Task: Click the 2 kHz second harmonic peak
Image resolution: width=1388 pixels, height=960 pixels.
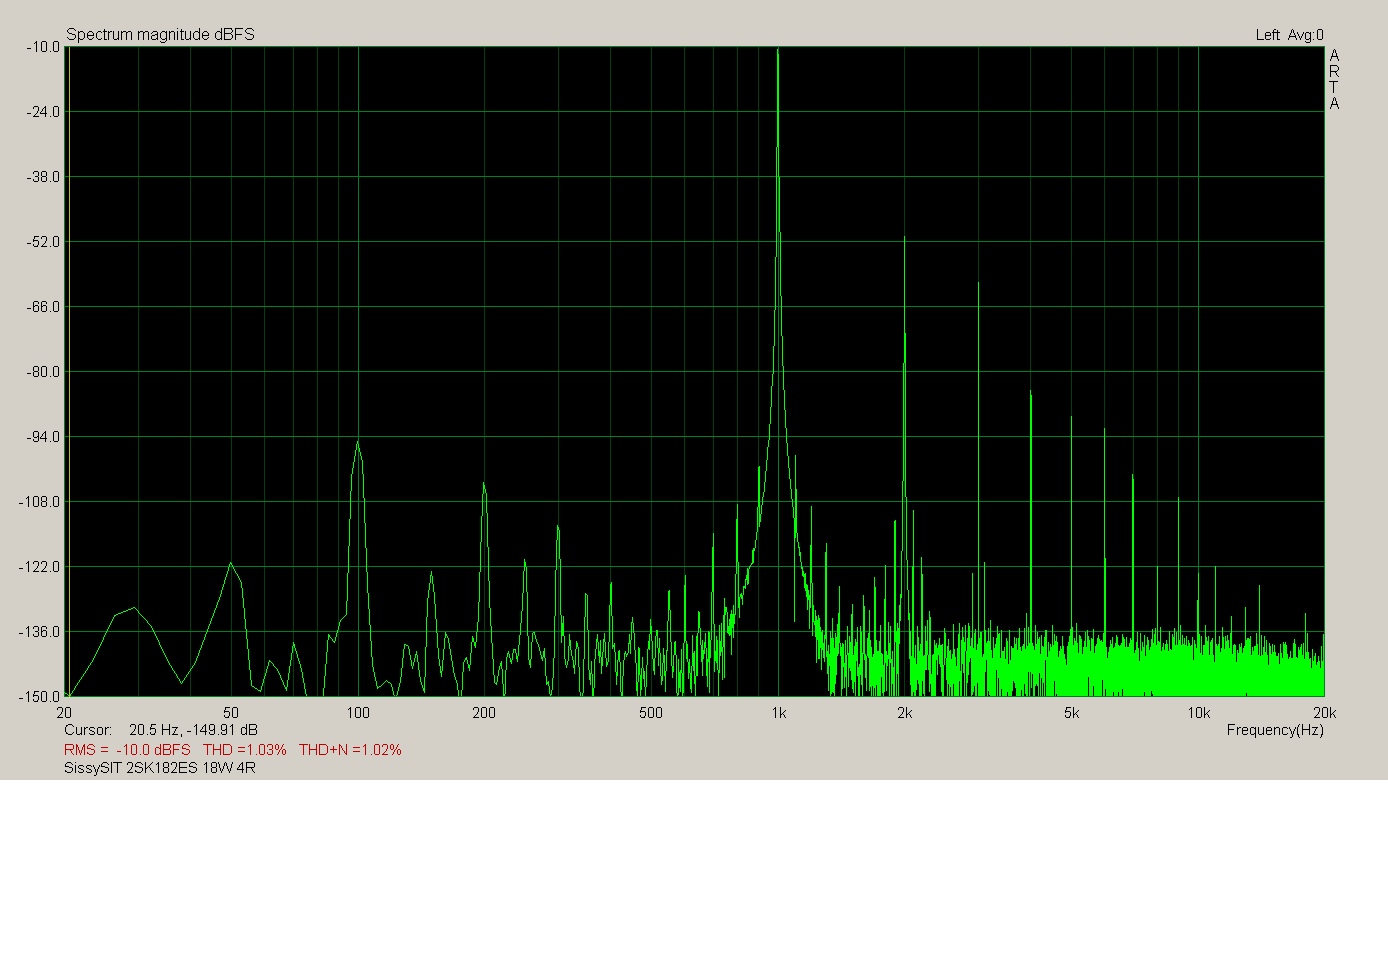Action: 904,238
